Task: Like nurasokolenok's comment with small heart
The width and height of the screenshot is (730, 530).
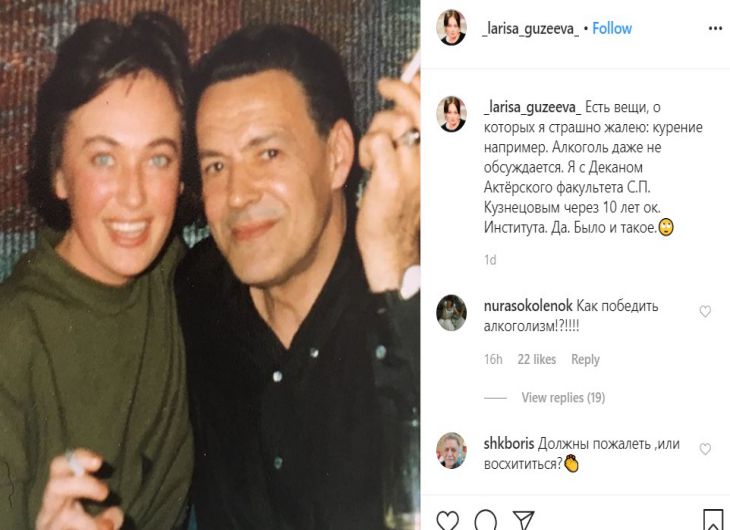Action: [705, 312]
